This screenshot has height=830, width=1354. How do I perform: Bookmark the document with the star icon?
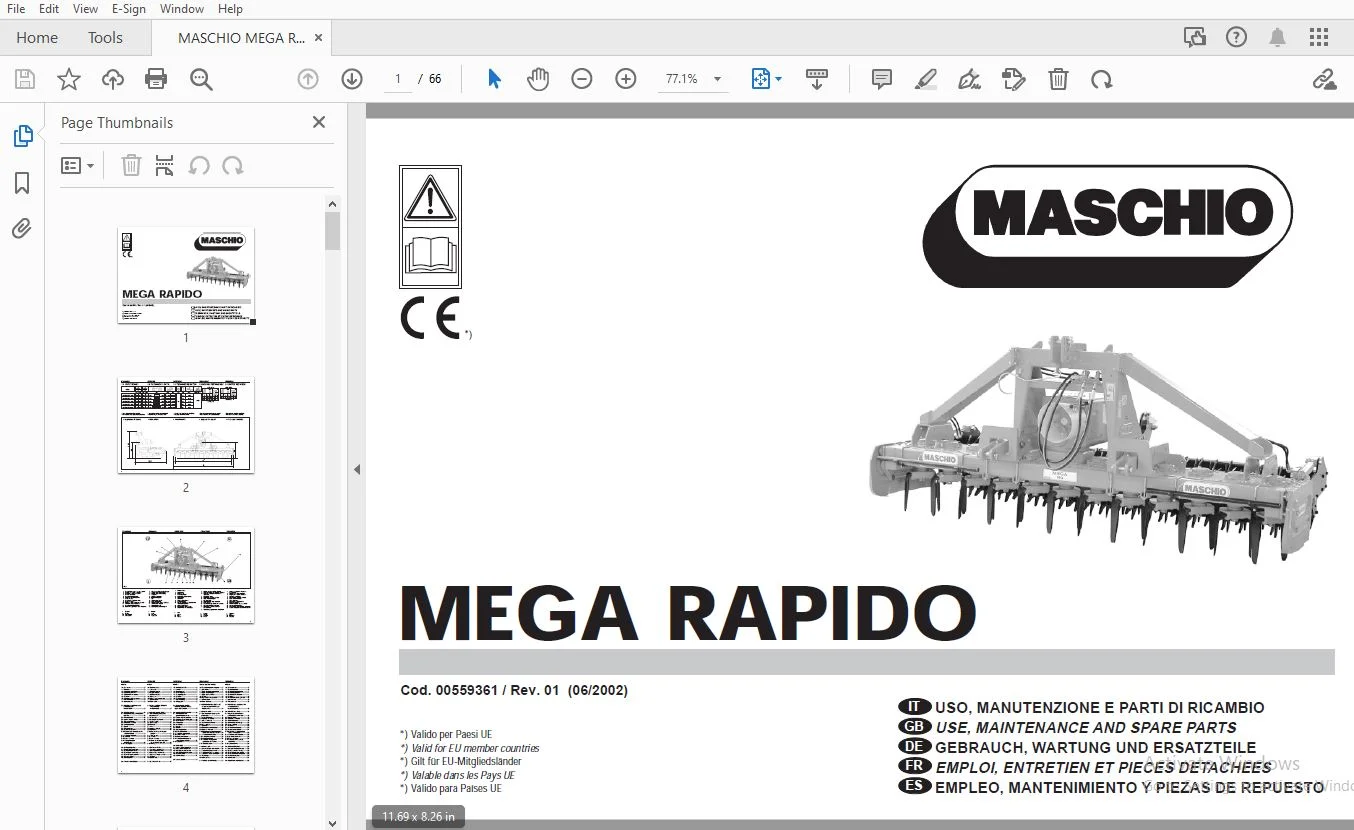(x=69, y=79)
